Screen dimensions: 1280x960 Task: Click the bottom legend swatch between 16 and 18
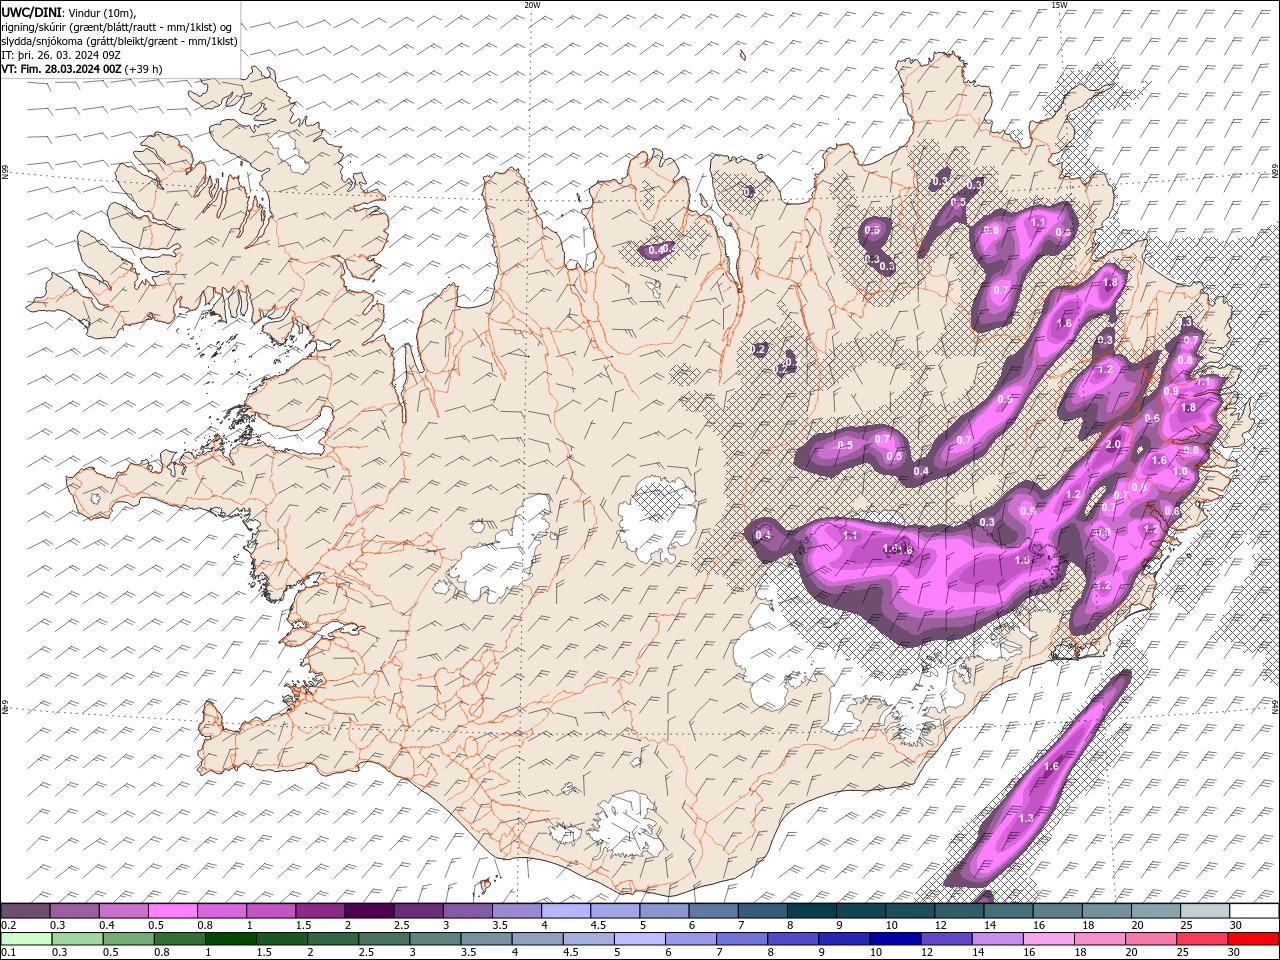1049,939
